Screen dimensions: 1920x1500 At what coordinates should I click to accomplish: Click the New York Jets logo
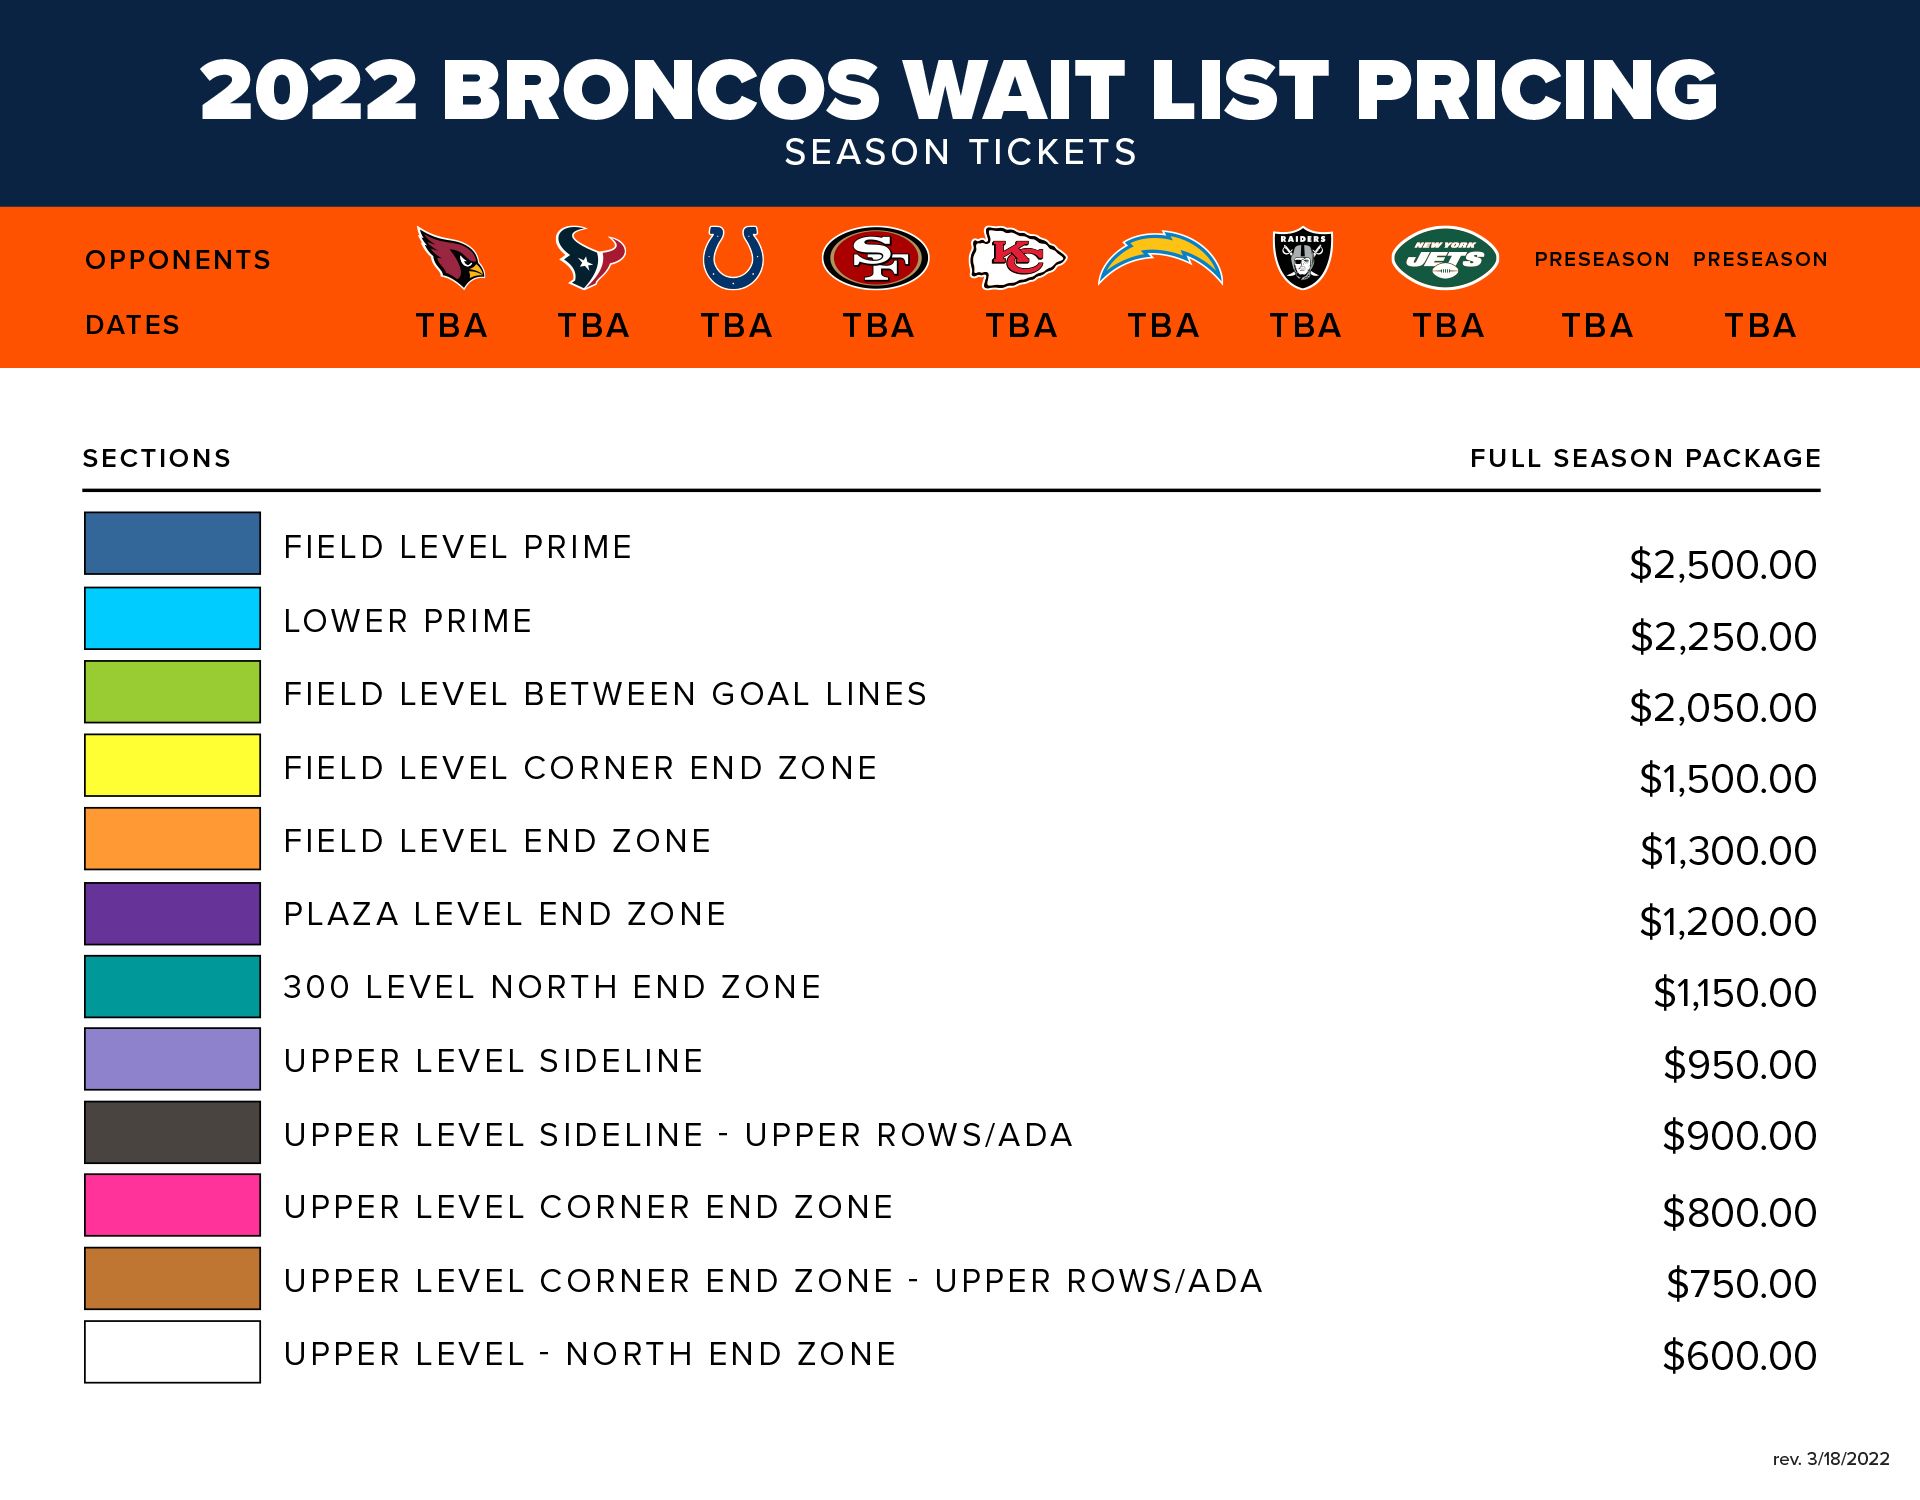[1445, 258]
